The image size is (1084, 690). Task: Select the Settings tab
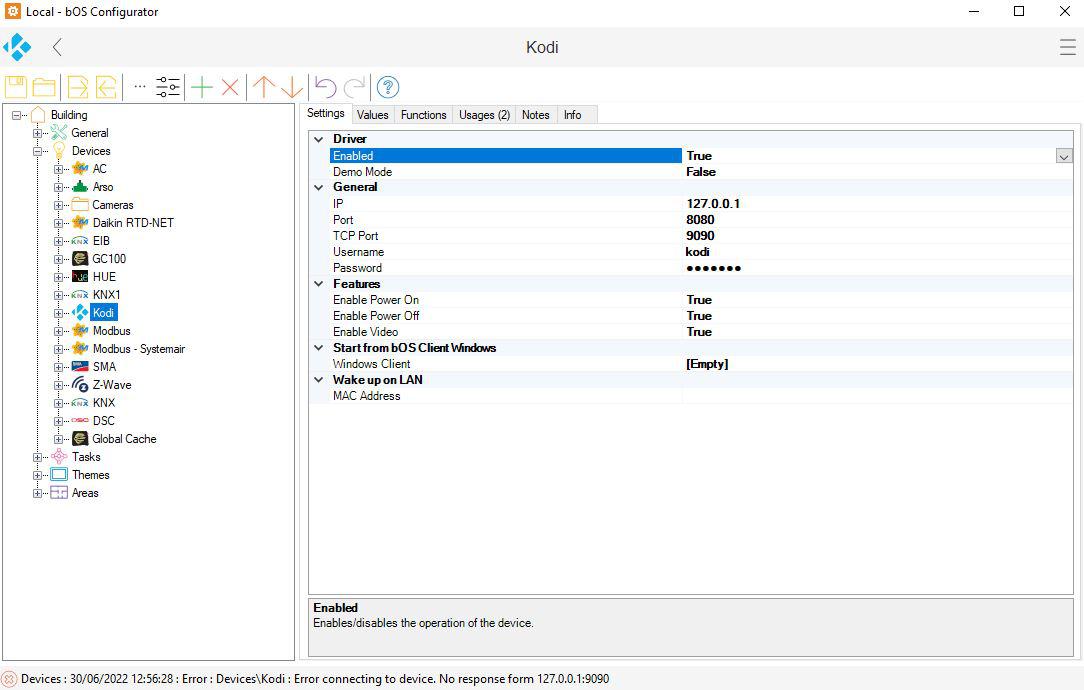(x=326, y=113)
